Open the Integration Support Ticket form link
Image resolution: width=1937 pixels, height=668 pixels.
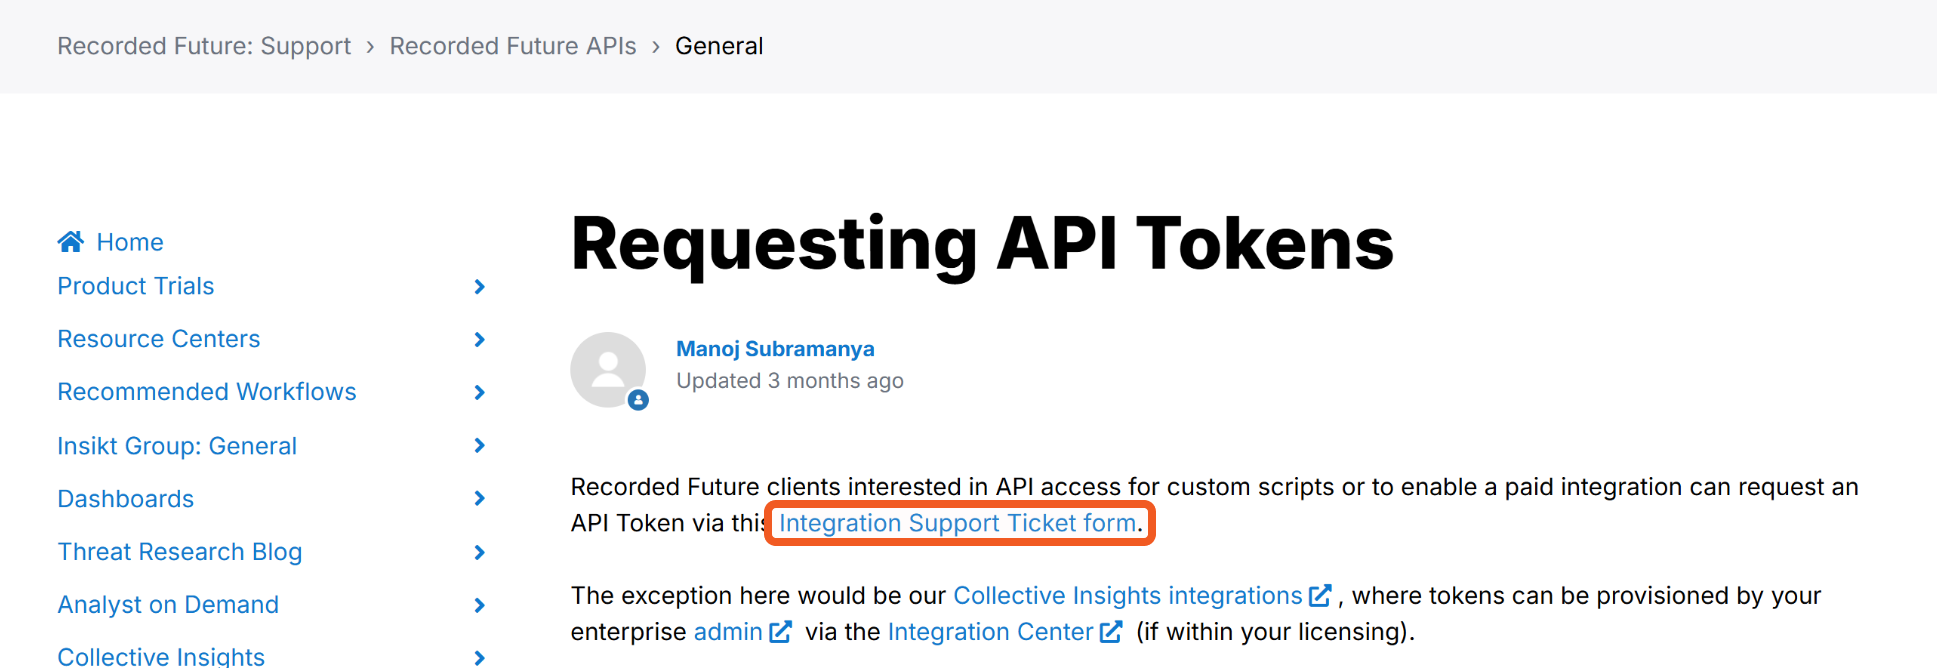tap(957, 523)
